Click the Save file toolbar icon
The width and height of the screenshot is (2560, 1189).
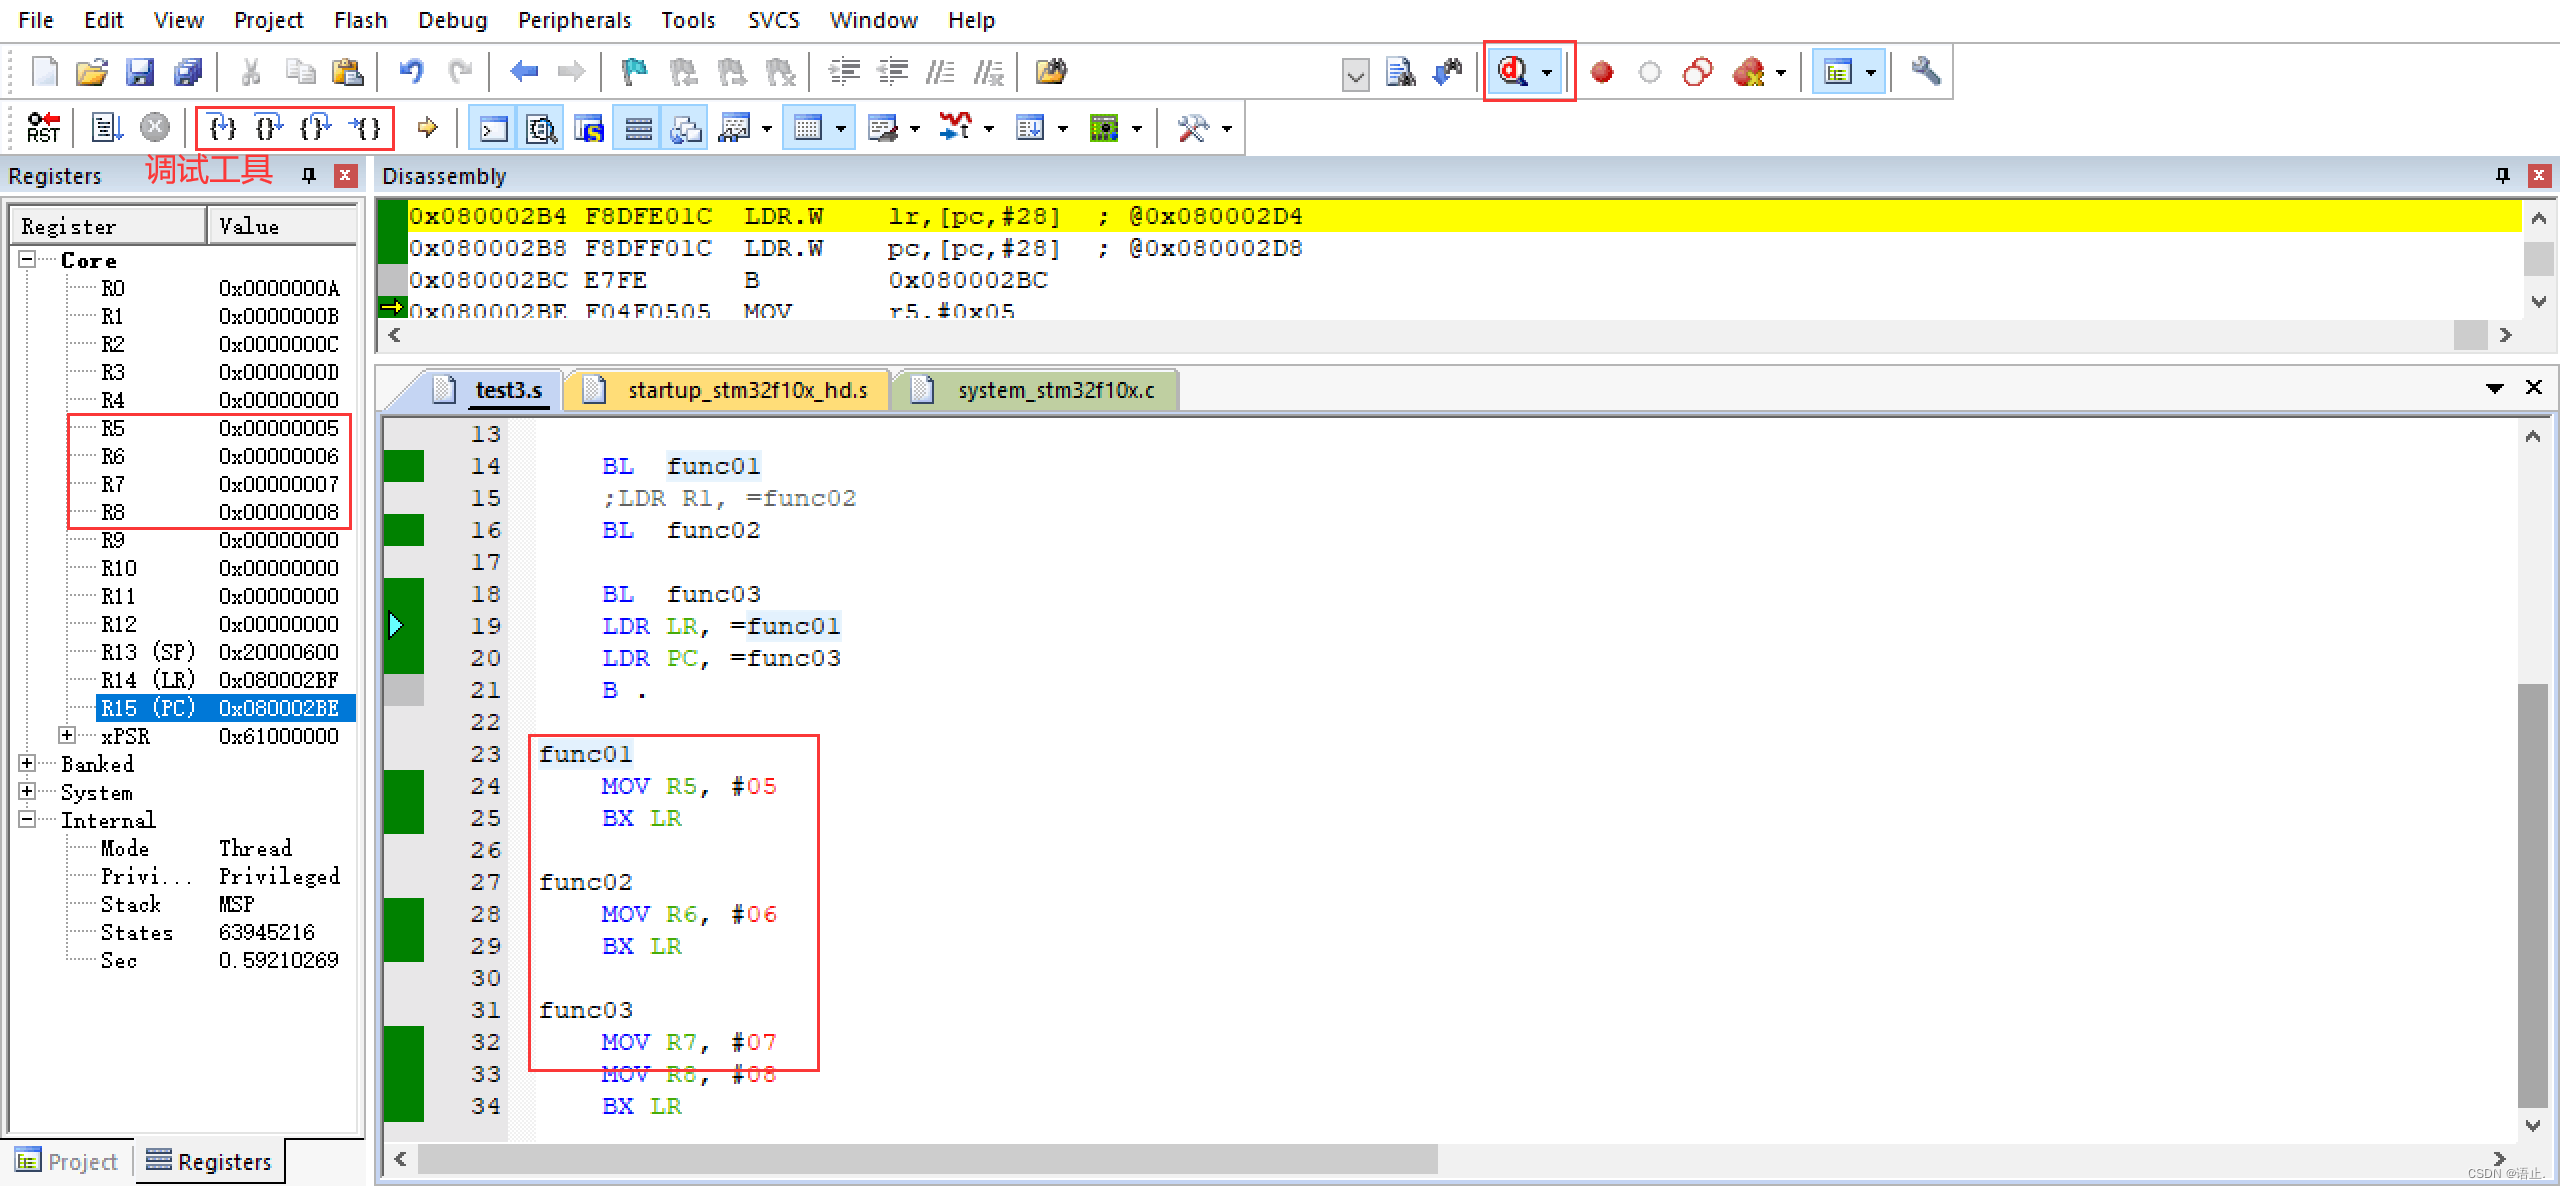coord(140,72)
